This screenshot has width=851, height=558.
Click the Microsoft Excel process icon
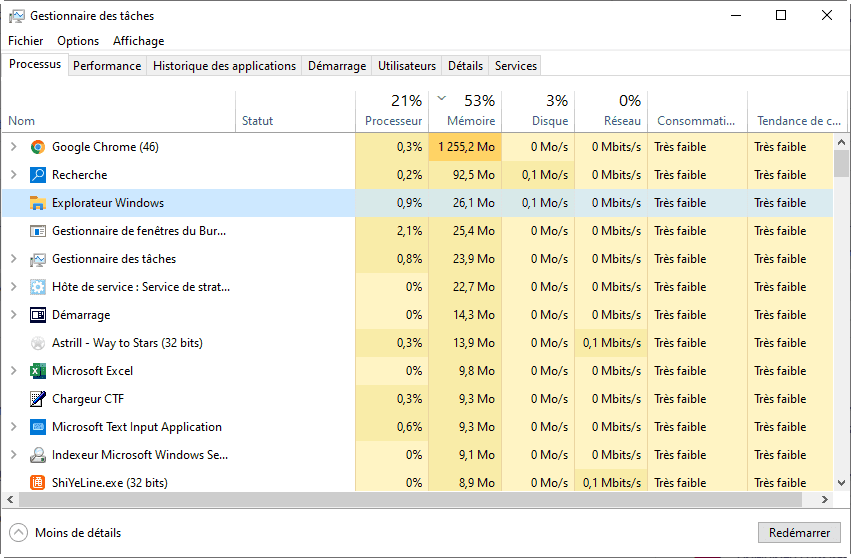(38, 371)
